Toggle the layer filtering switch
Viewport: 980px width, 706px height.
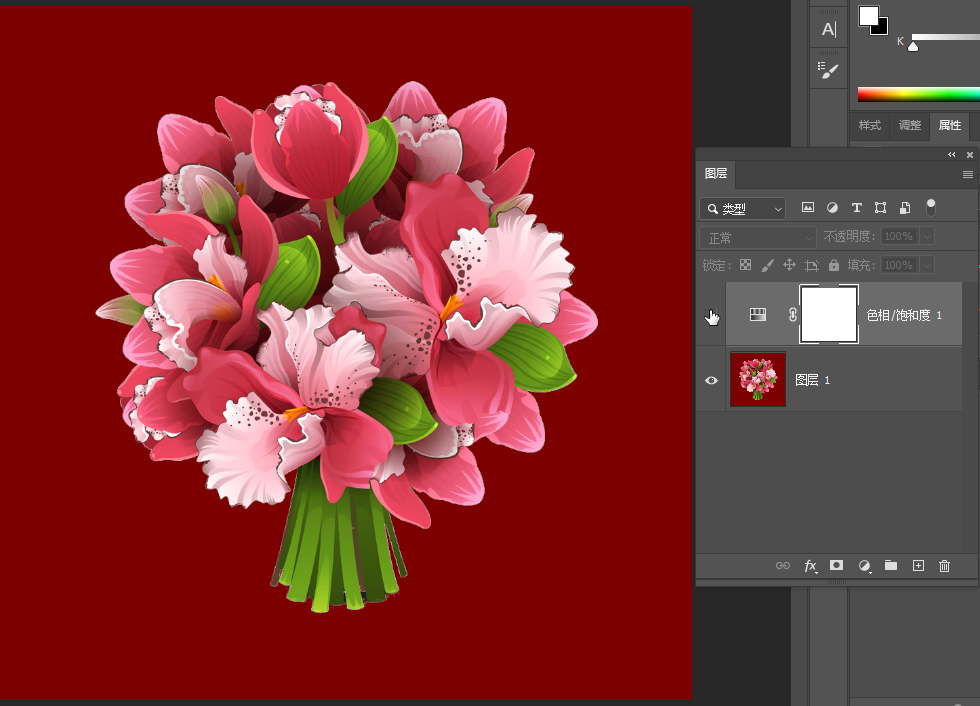coord(931,207)
